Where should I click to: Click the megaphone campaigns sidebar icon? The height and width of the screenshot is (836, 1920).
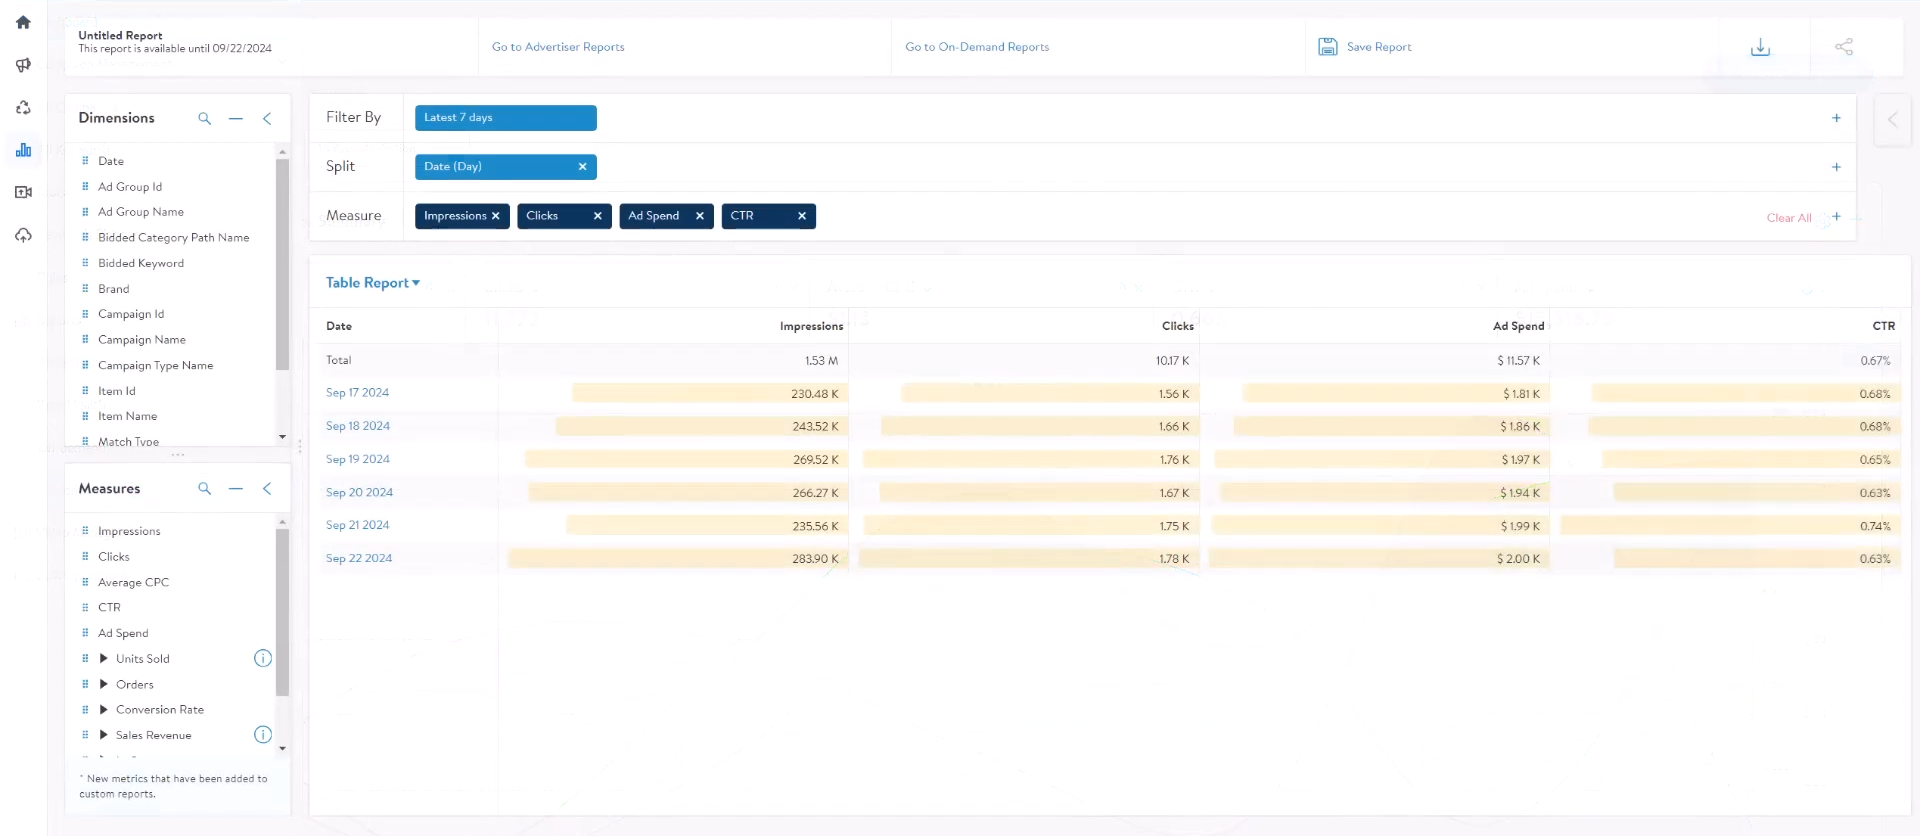[23, 65]
